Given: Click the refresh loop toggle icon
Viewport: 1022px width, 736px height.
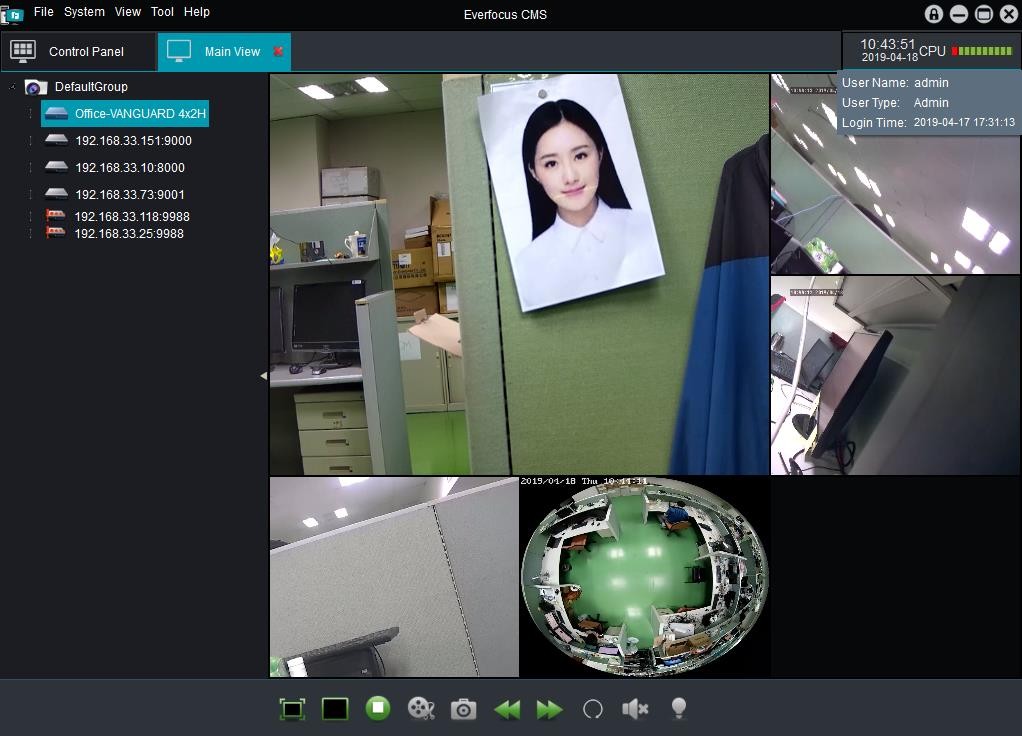Looking at the screenshot, I should 592,709.
